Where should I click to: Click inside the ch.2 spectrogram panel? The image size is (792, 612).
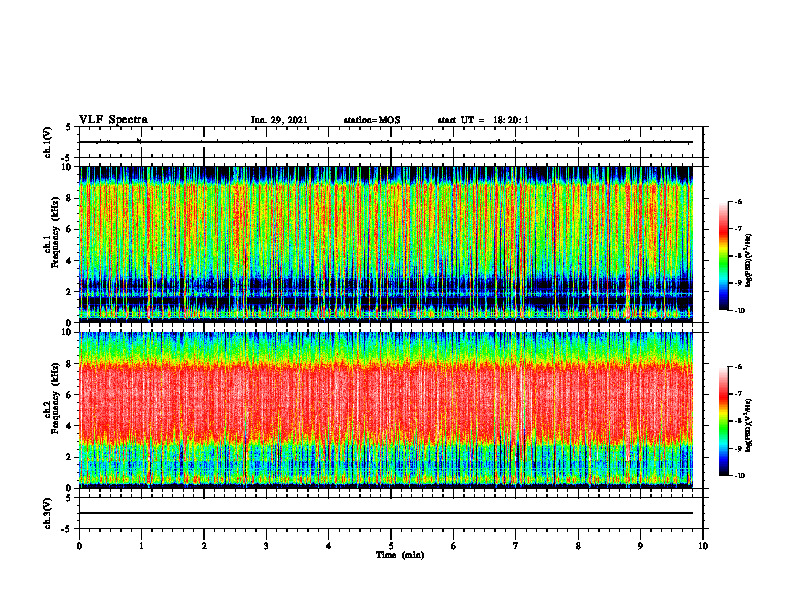point(386,410)
